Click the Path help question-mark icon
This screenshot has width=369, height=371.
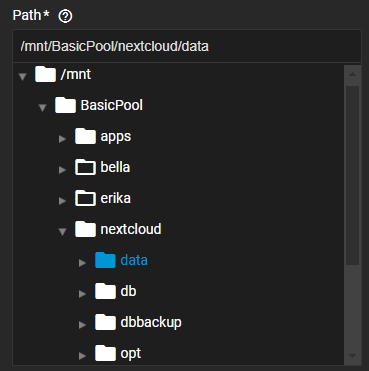65,16
